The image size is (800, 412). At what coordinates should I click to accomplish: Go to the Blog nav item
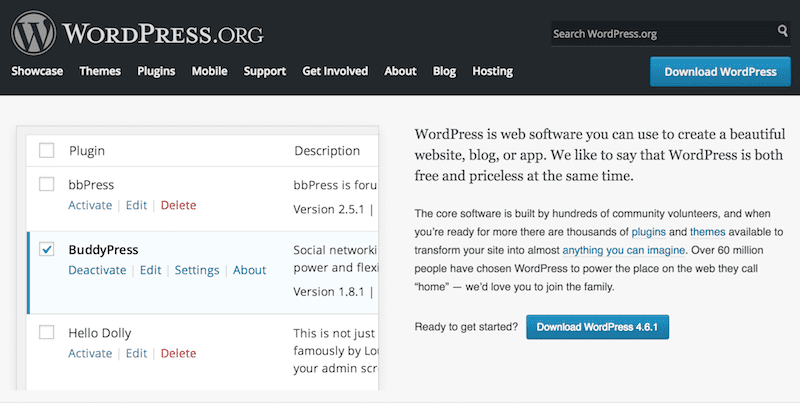pyautogui.click(x=444, y=71)
